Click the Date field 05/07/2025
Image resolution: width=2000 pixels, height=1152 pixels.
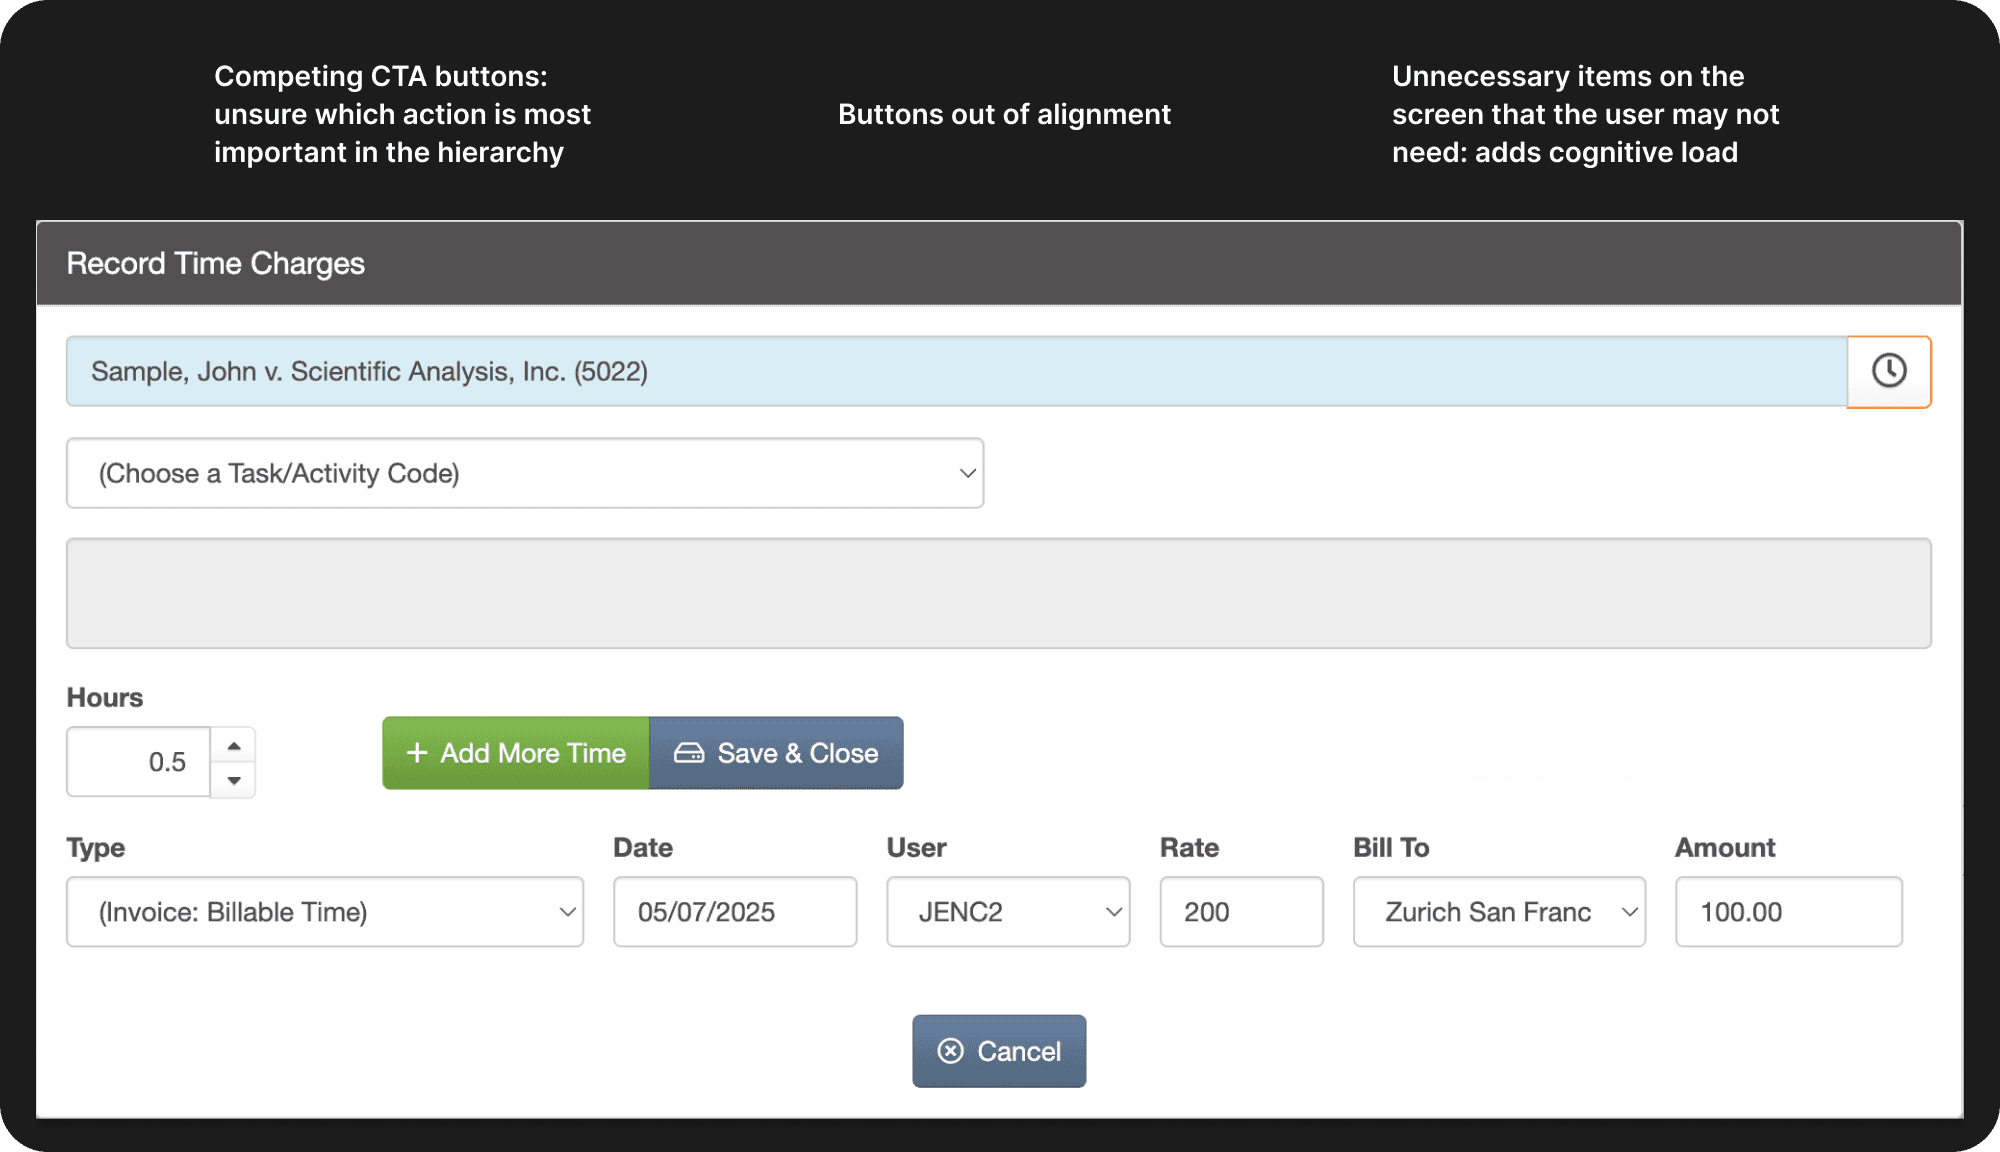point(735,912)
